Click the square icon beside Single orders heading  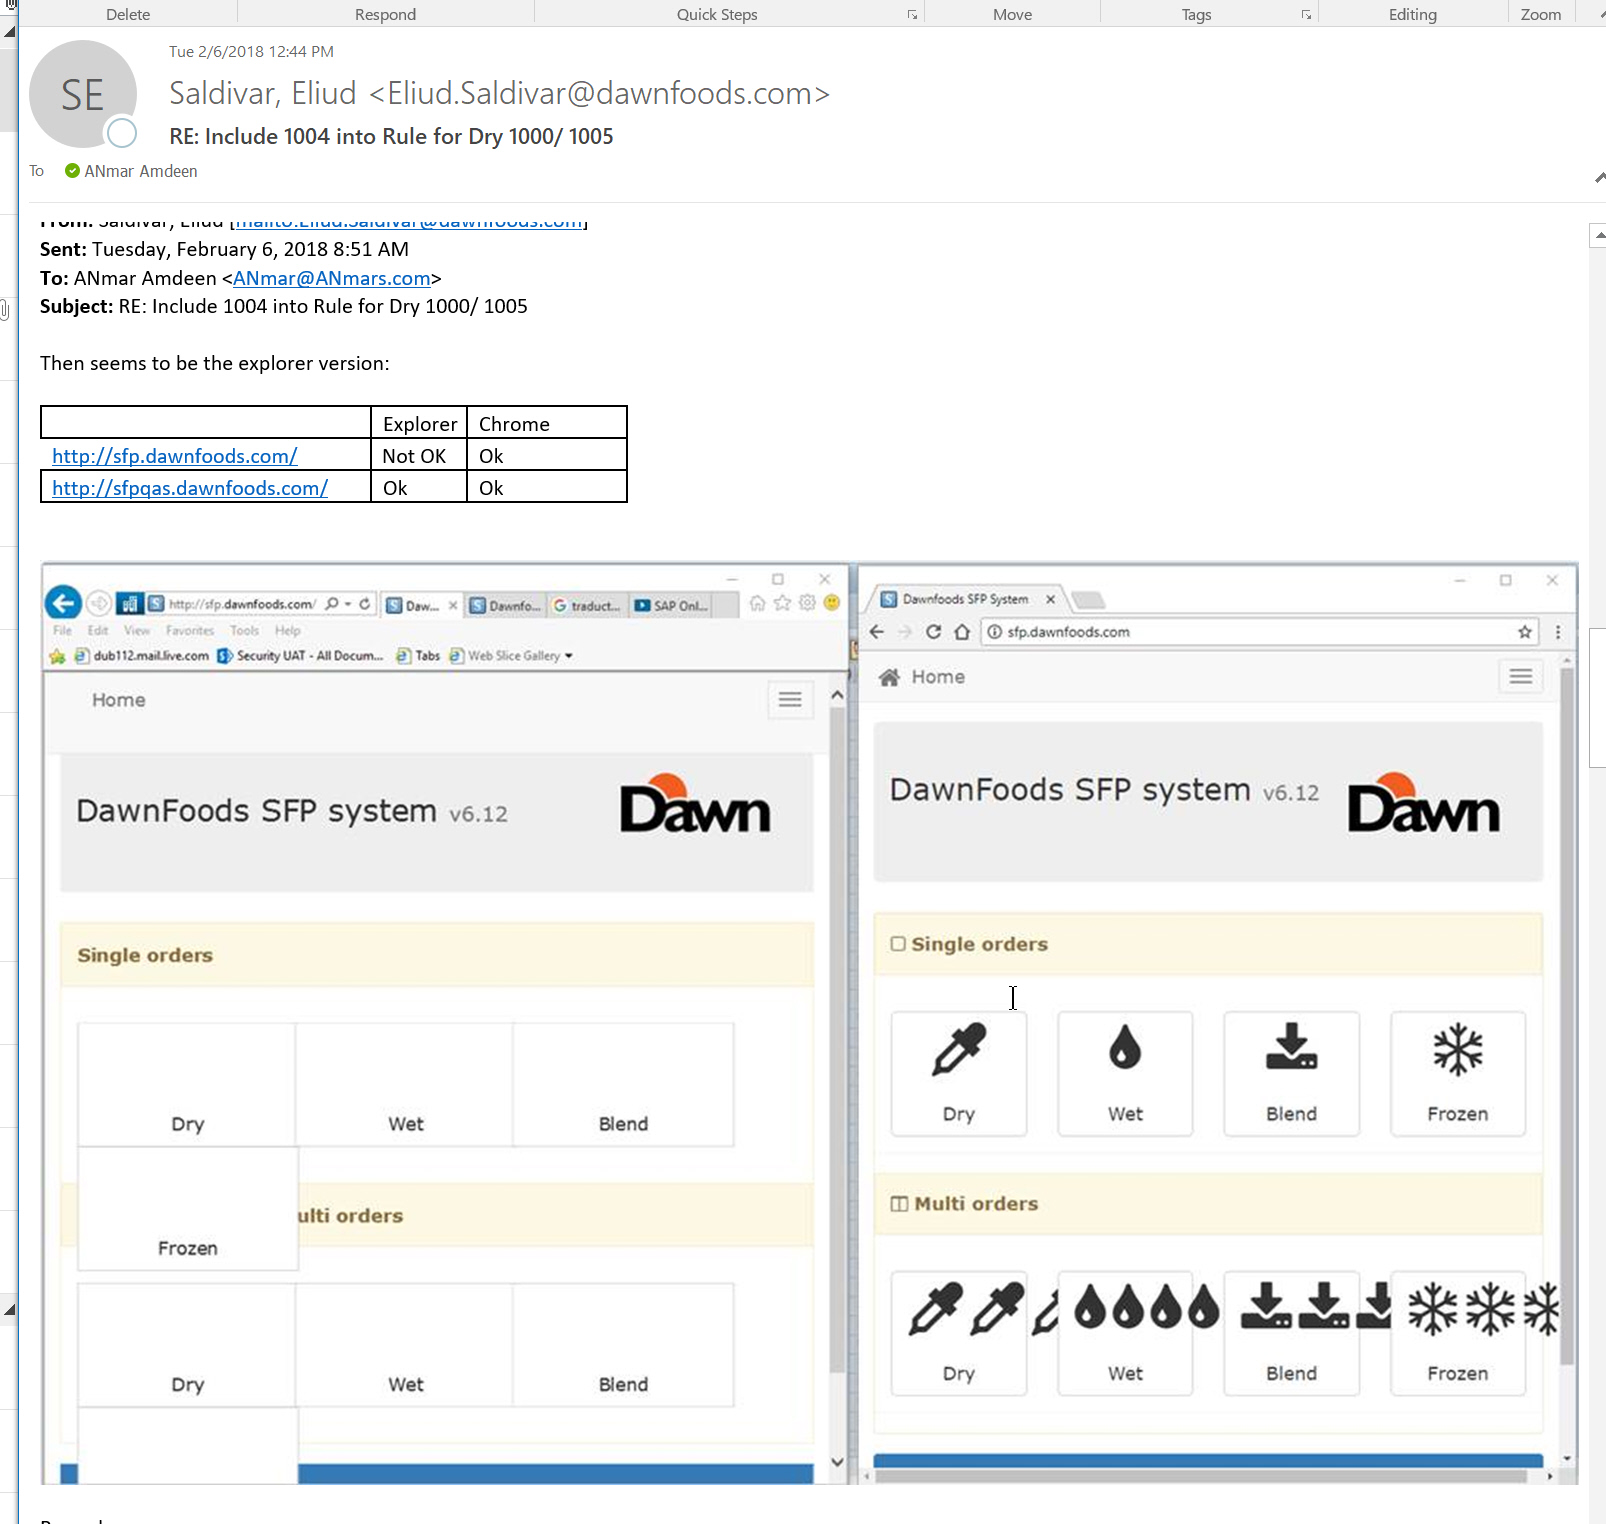tap(898, 944)
